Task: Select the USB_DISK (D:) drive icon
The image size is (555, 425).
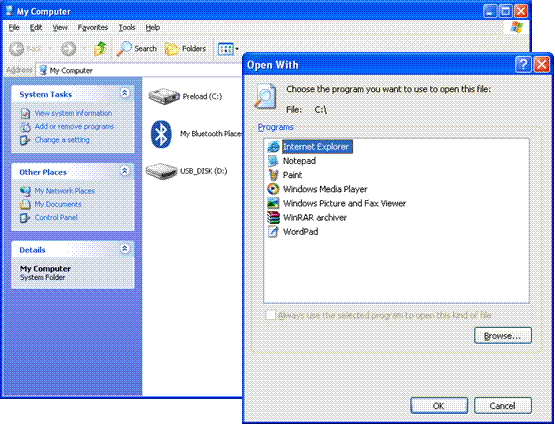Action: [x=161, y=171]
